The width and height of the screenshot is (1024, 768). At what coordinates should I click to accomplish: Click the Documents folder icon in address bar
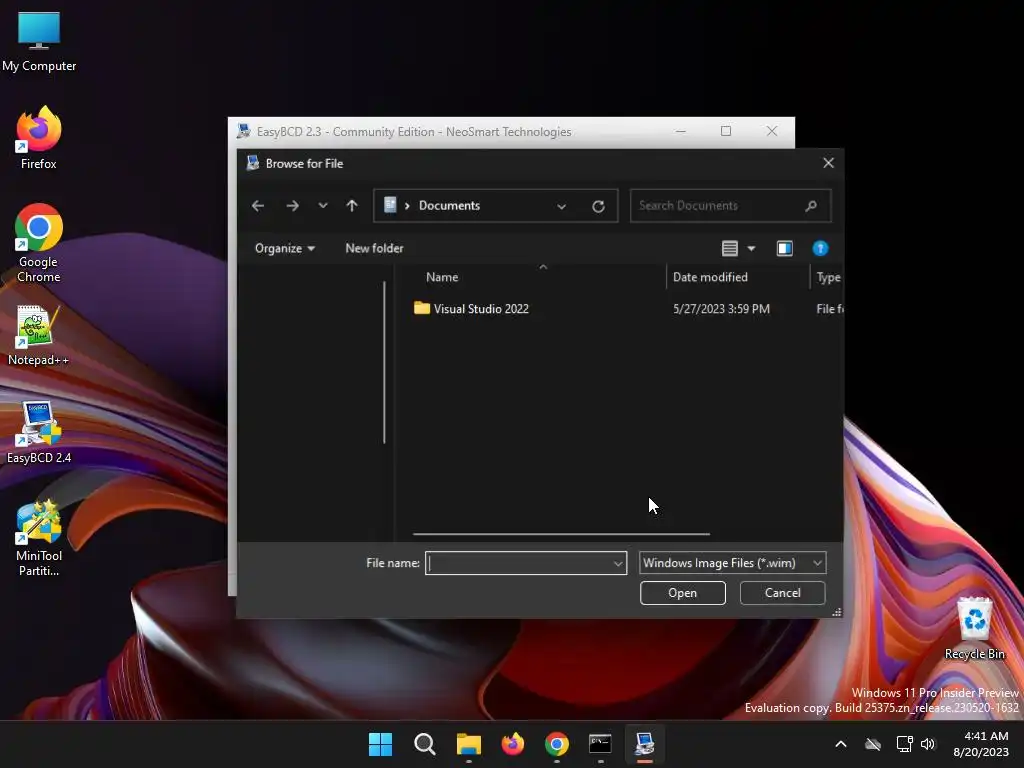coord(390,205)
